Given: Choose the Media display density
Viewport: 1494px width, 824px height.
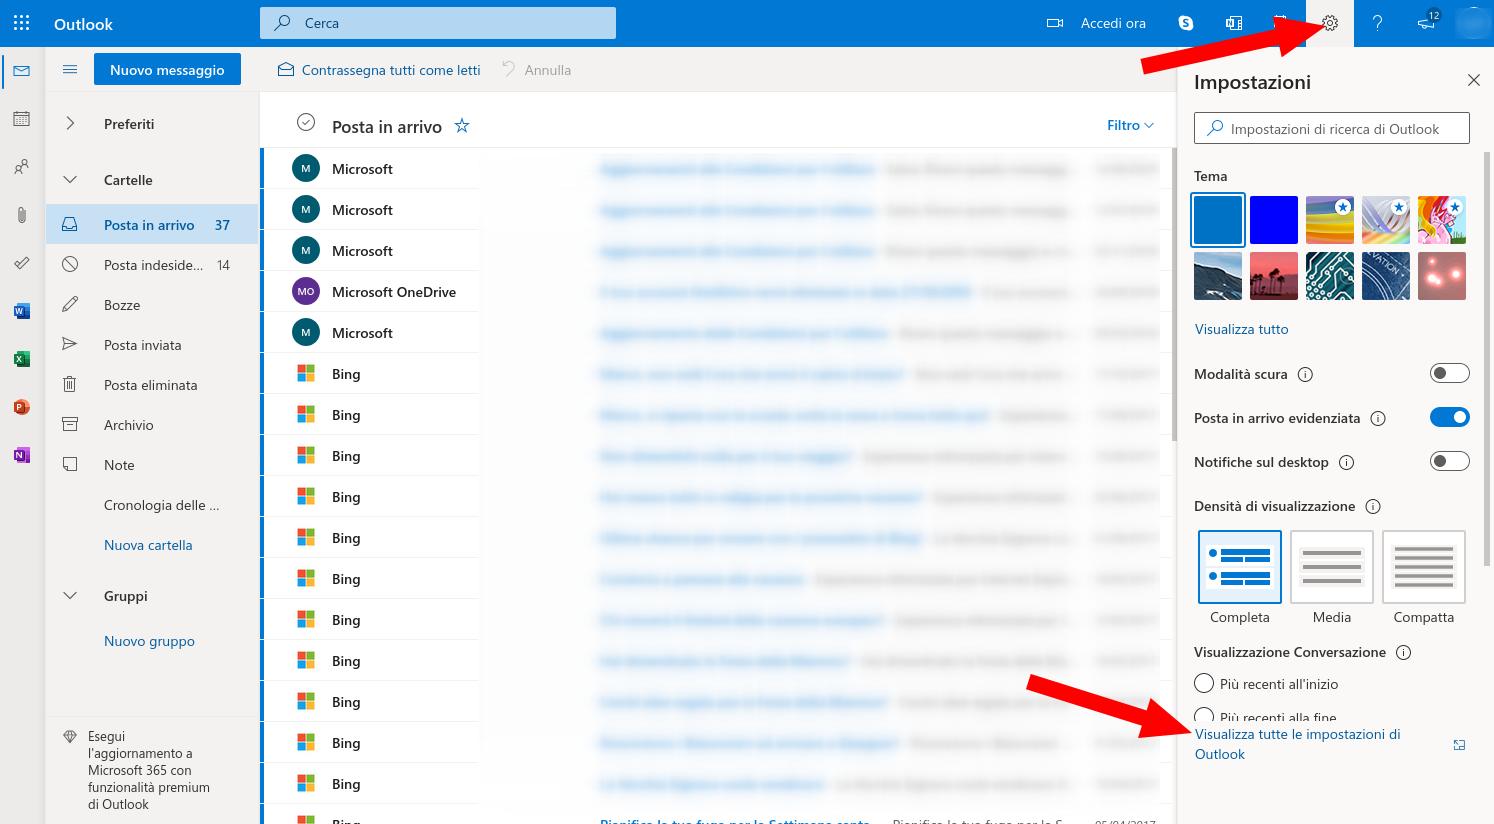Looking at the screenshot, I should (1332, 567).
